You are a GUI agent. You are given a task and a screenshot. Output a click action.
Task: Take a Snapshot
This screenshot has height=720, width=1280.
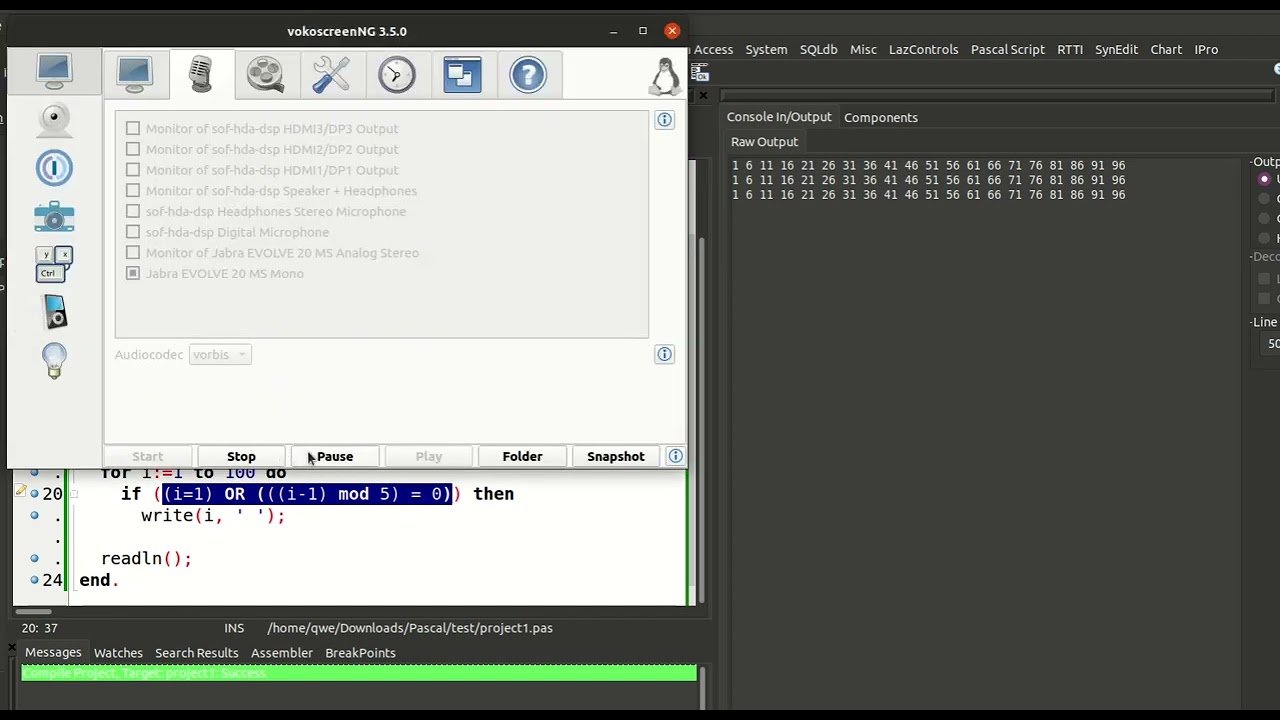click(x=616, y=456)
